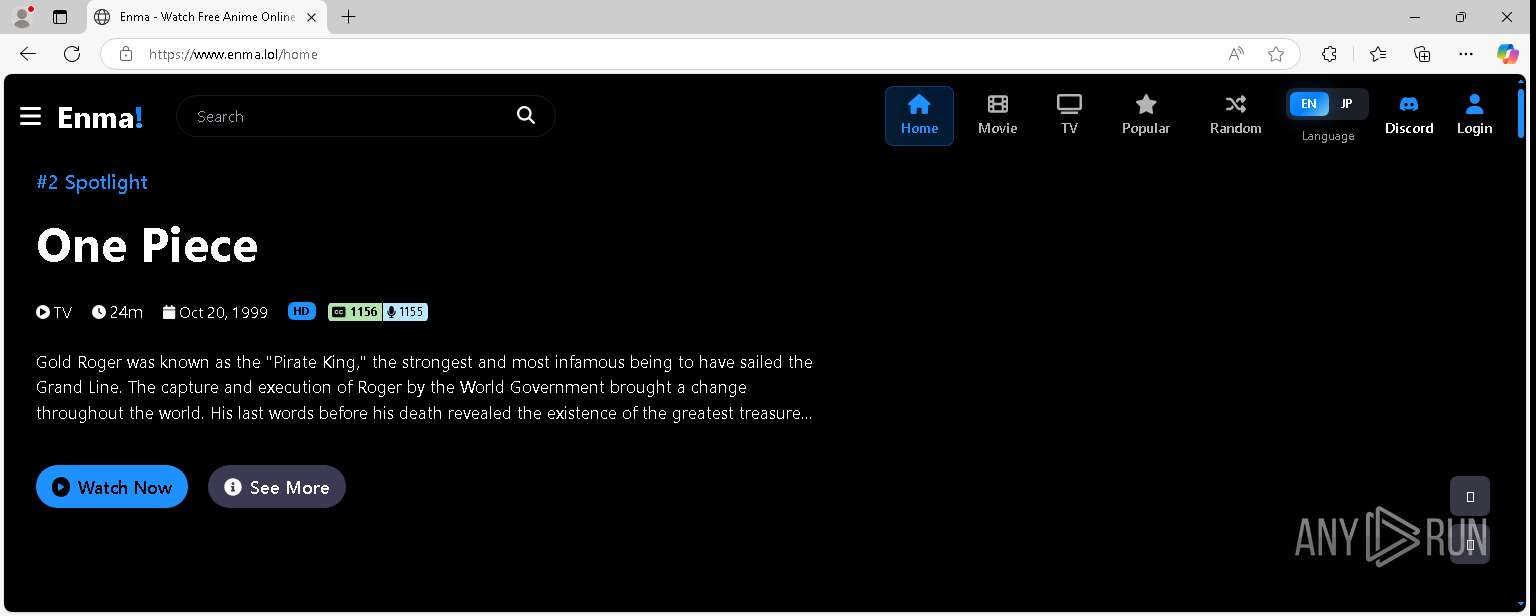Open the Favorites list
Viewport: 1536px width, 616px height.
click(1378, 54)
